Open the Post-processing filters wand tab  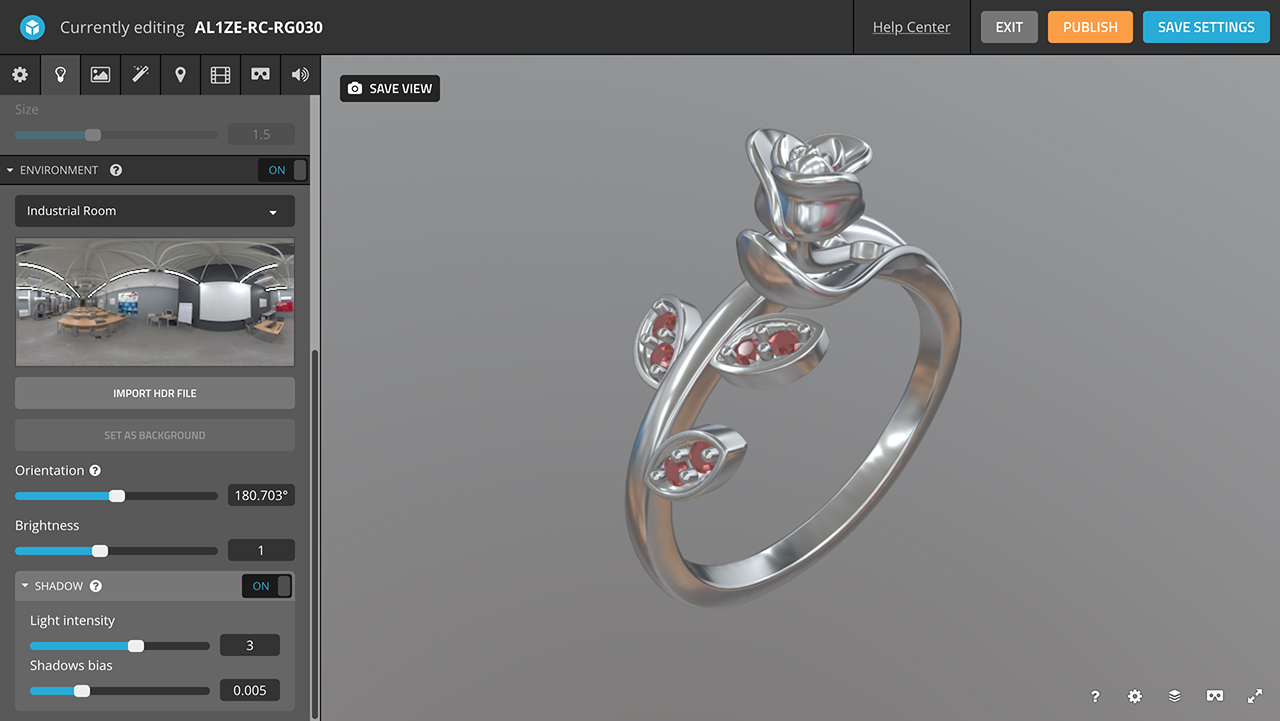[x=140, y=75]
